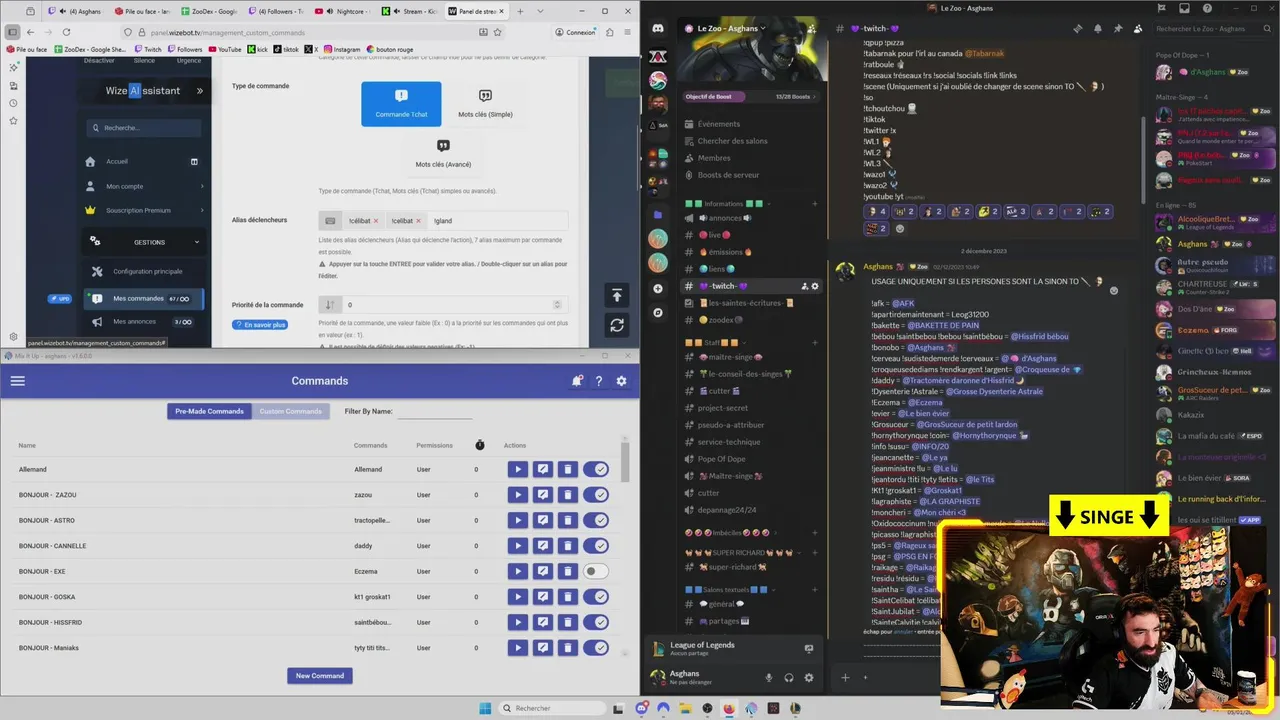The image size is (1280, 720).
Task: Select Commande Tchat command type
Action: [401, 104]
